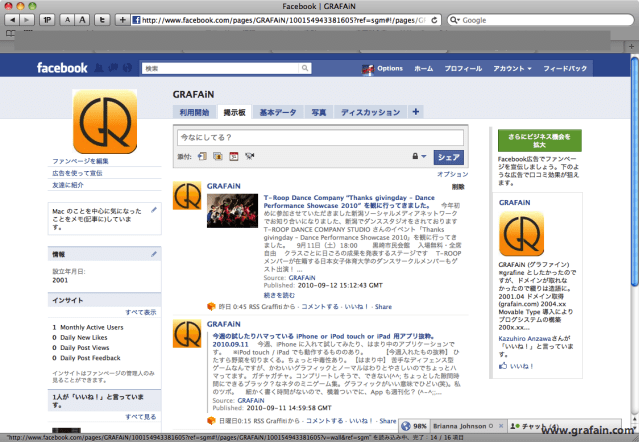Attach a link with the first attachment icon
This screenshot has width=639, height=442.
point(202,156)
